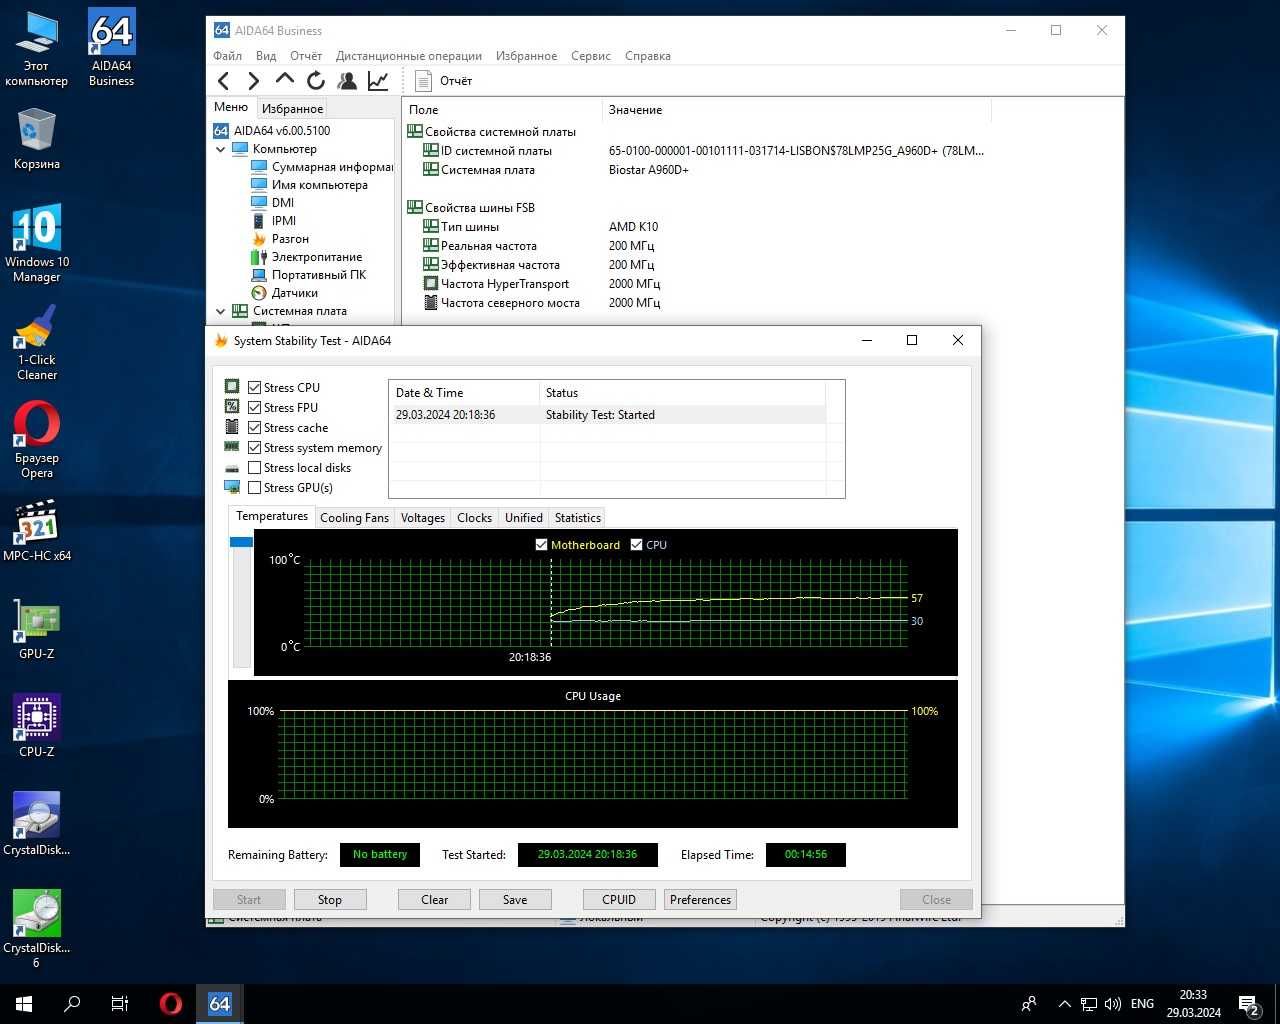Open the Справка menu
The image size is (1280, 1024).
[648, 56]
